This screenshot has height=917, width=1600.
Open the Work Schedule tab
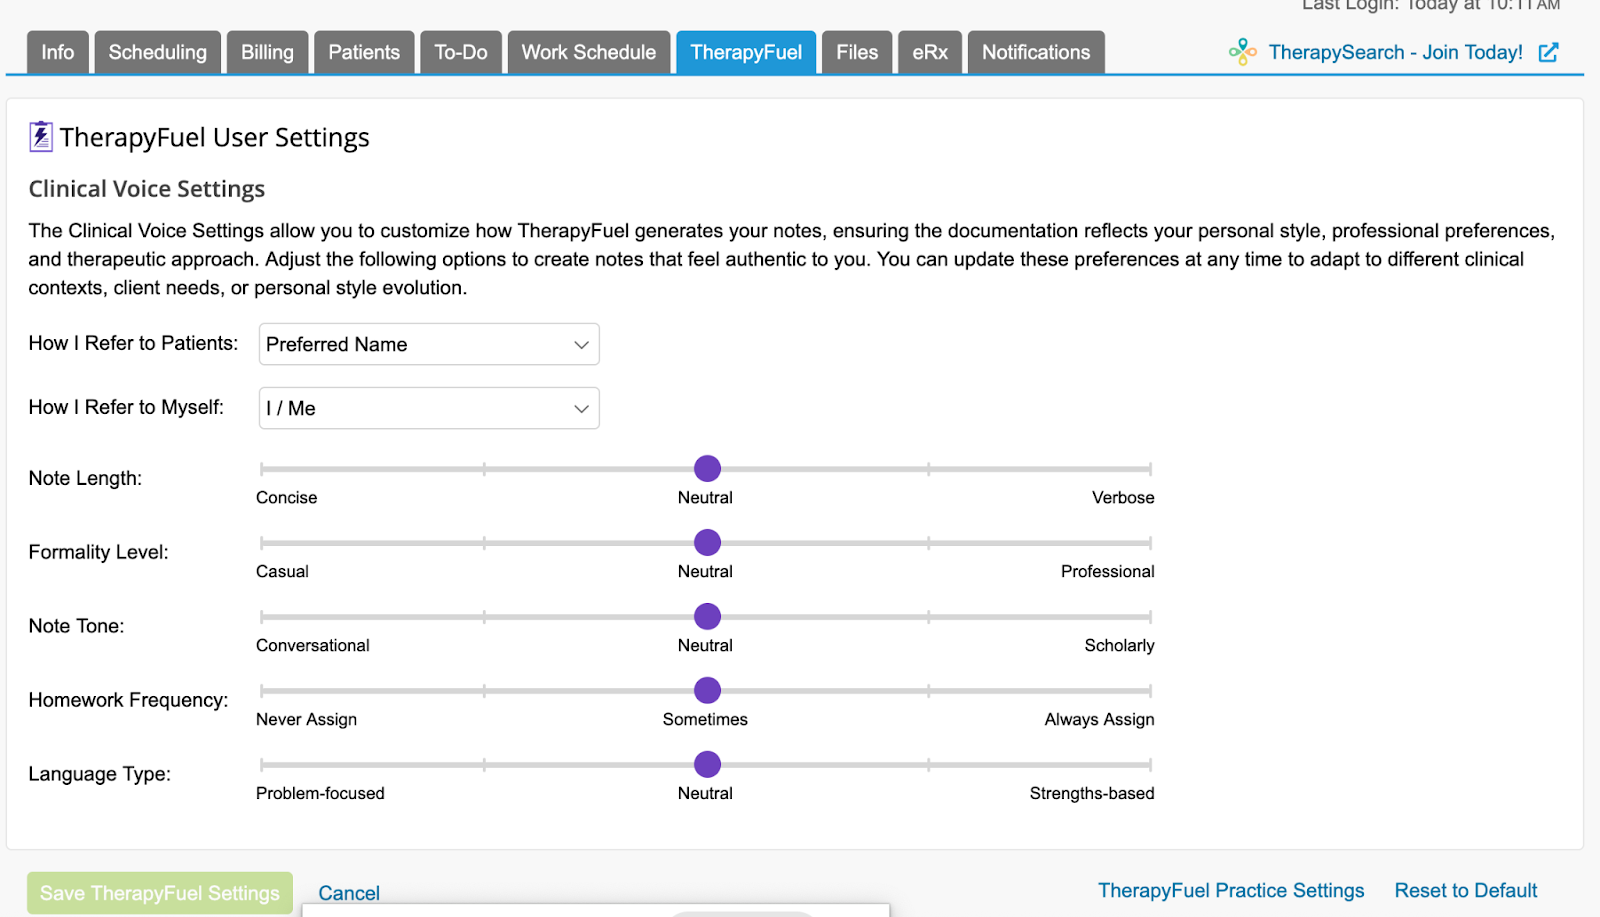pyautogui.click(x=588, y=52)
